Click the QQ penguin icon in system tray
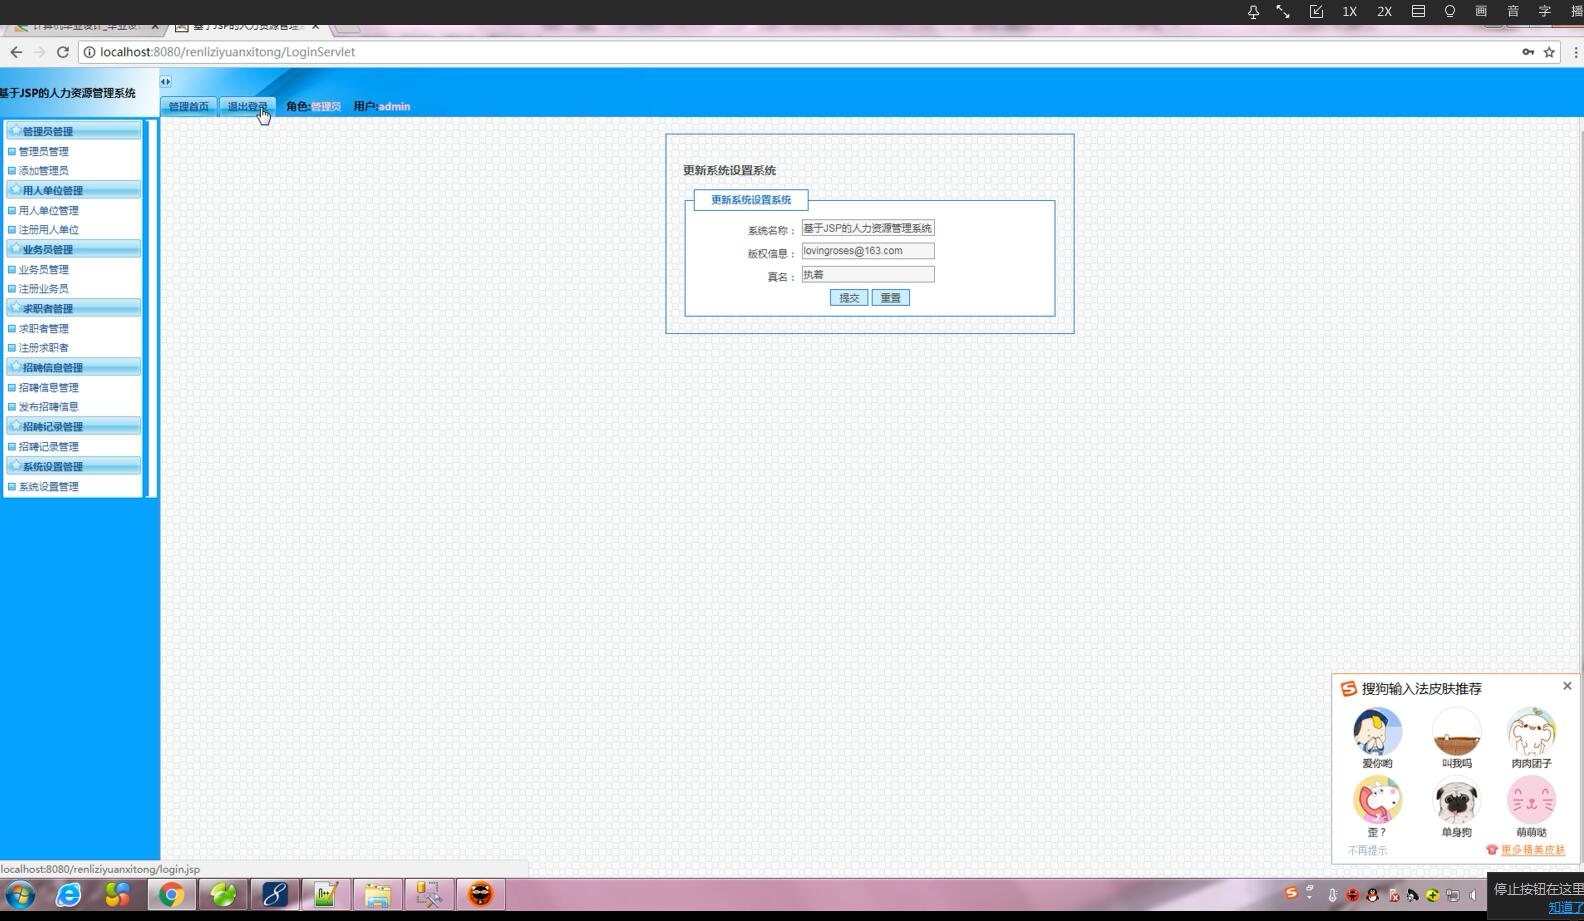The width and height of the screenshot is (1584, 921). (x=1373, y=895)
